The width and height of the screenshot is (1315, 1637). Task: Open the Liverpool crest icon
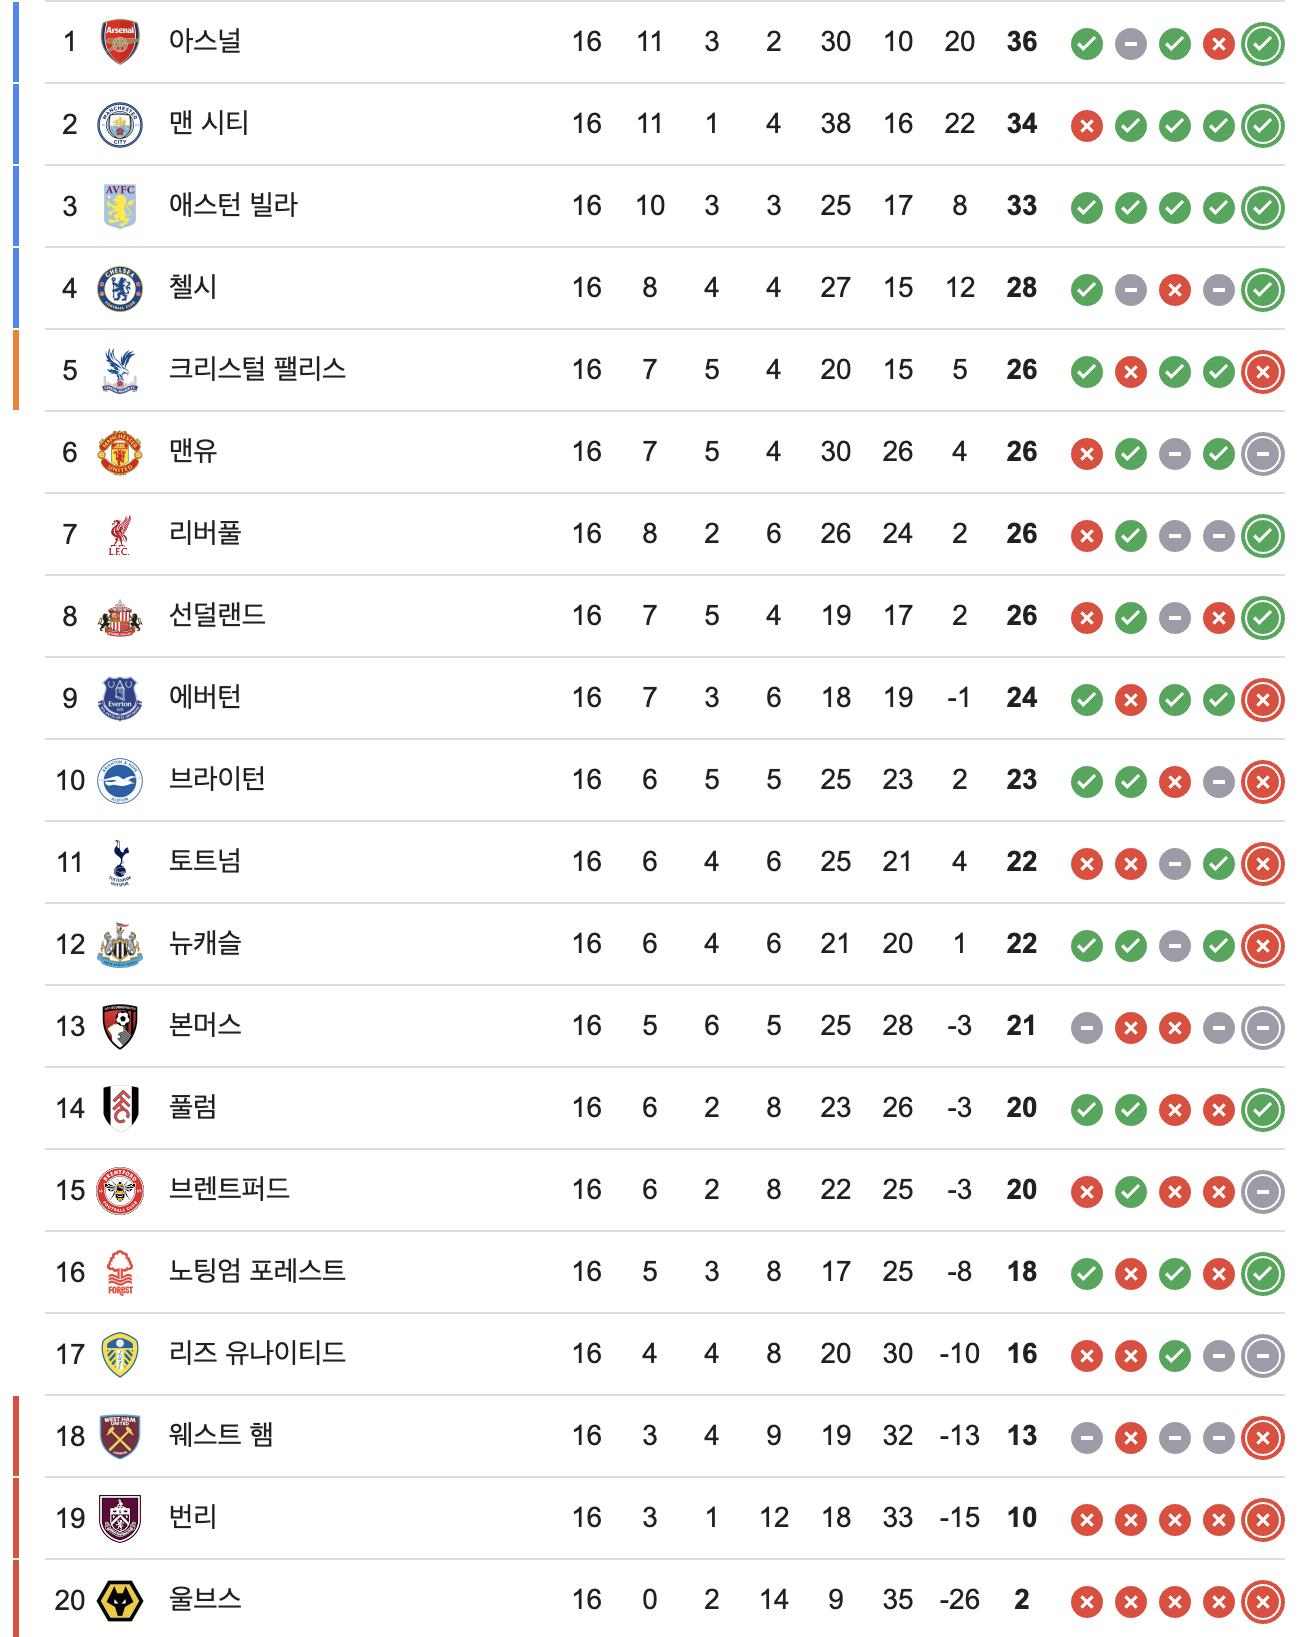pyautogui.click(x=120, y=535)
